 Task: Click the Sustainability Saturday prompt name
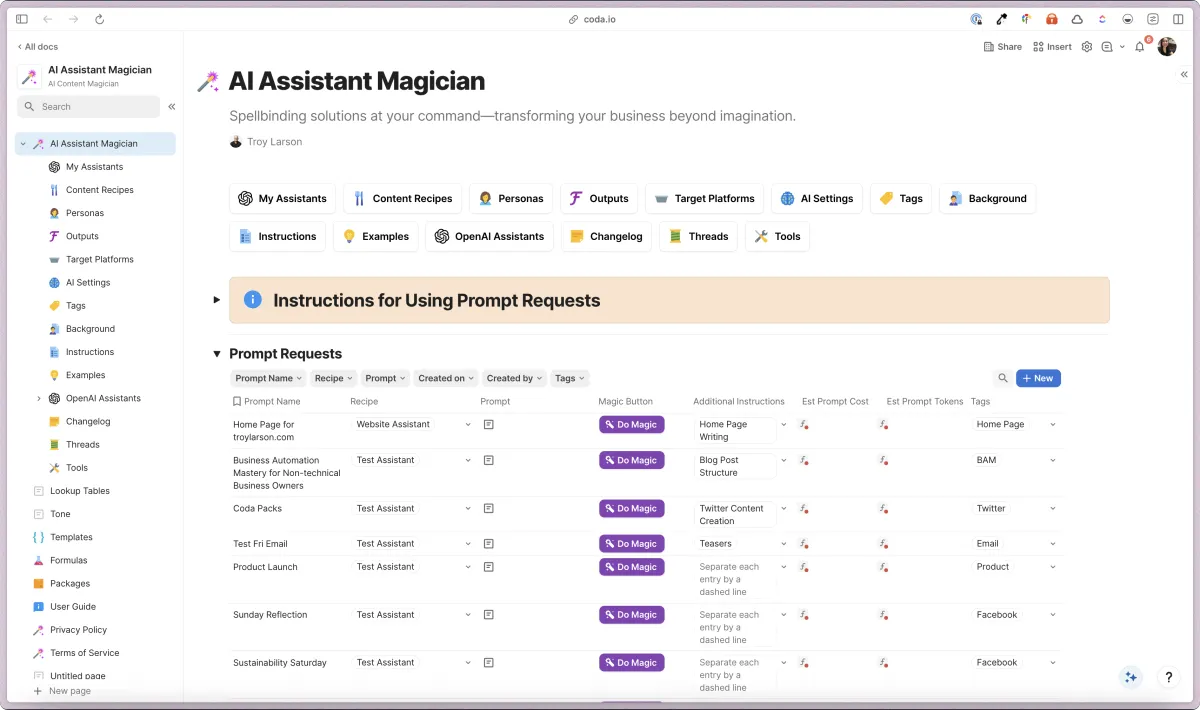coord(280,663)
